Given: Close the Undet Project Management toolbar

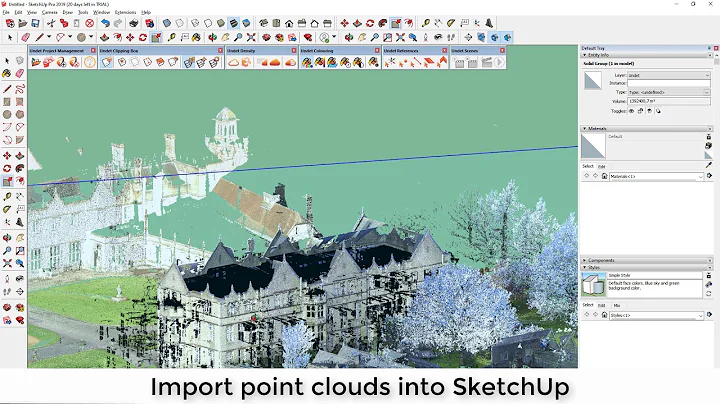Looking at the screenshot, I should click(x=93, y=50).
